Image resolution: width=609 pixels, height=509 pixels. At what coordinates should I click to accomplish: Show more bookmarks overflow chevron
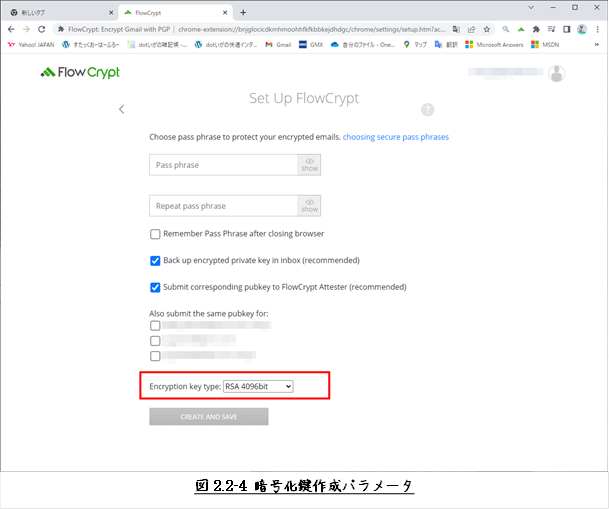point(597,45)
